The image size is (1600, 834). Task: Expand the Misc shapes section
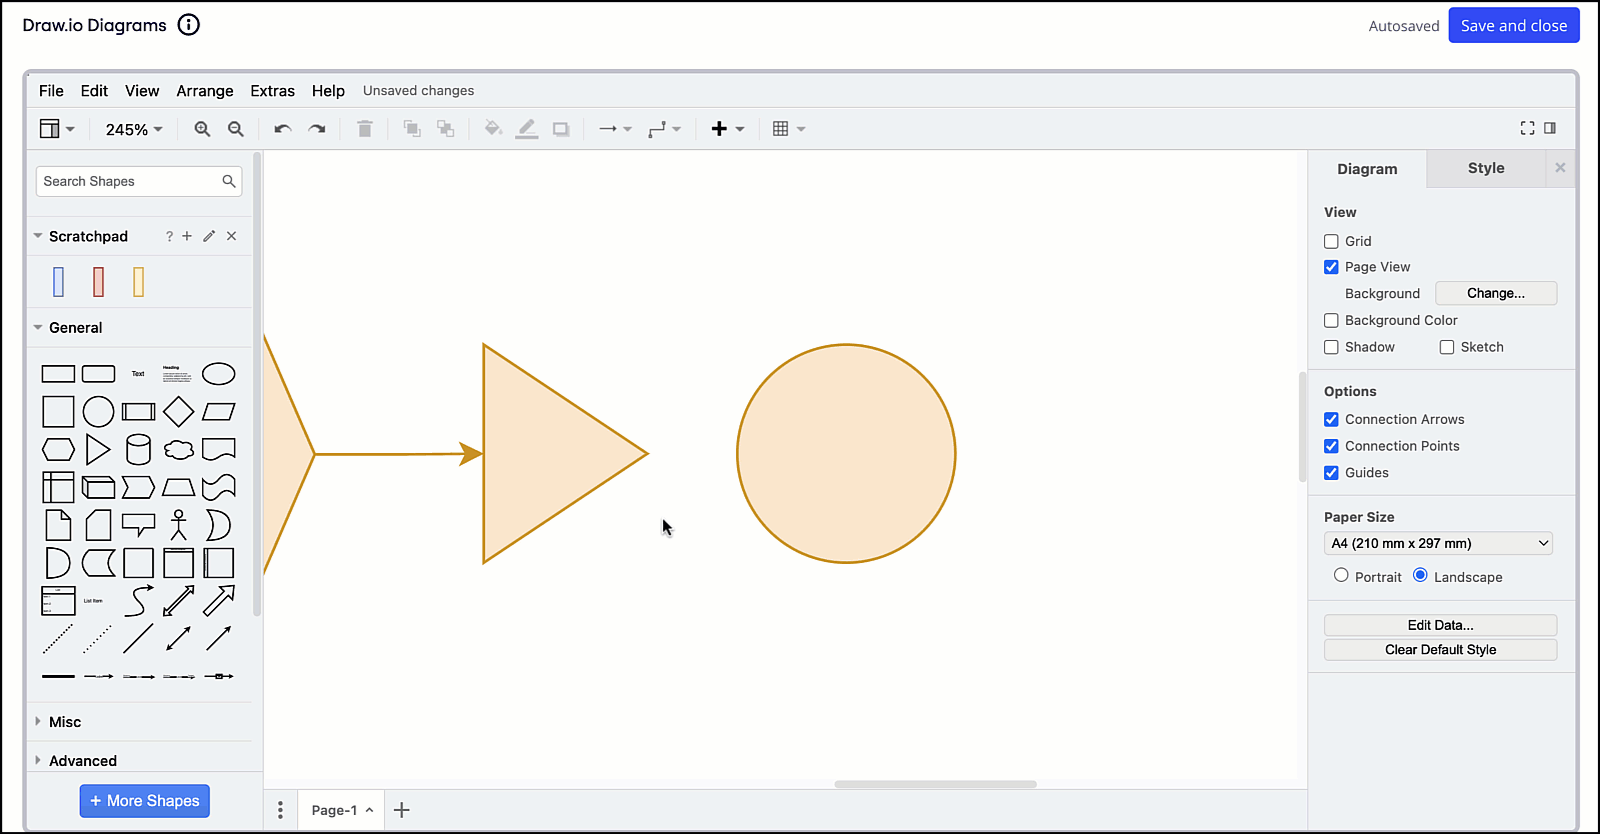(x=65, y=722)
